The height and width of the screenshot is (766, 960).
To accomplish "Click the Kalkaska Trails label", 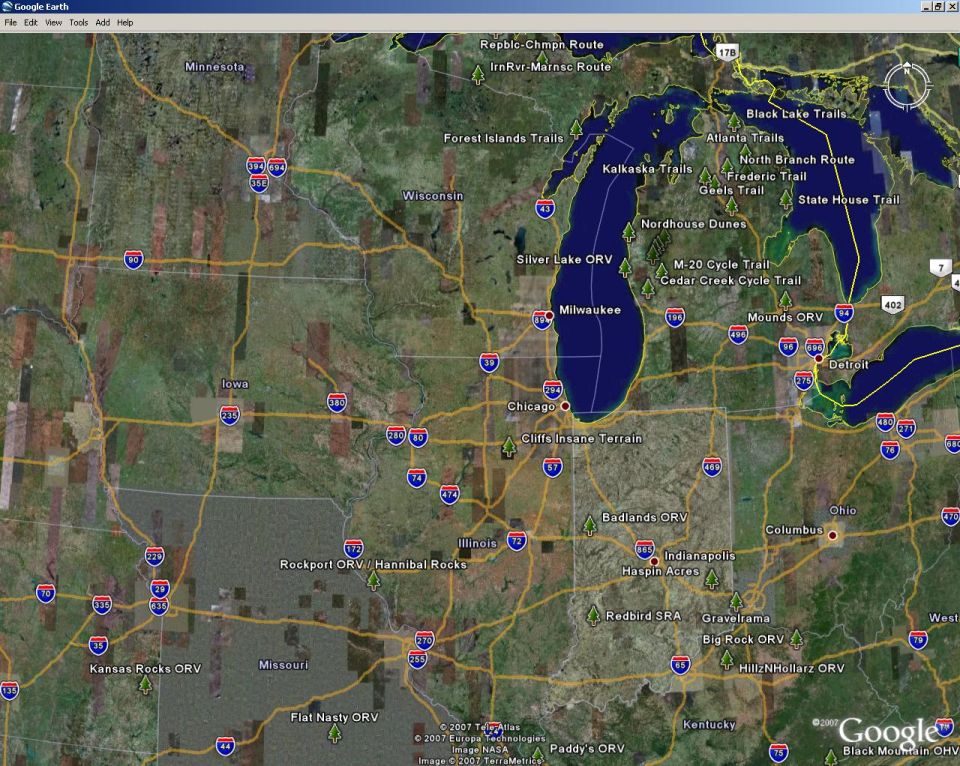I will tap(647, 169).
